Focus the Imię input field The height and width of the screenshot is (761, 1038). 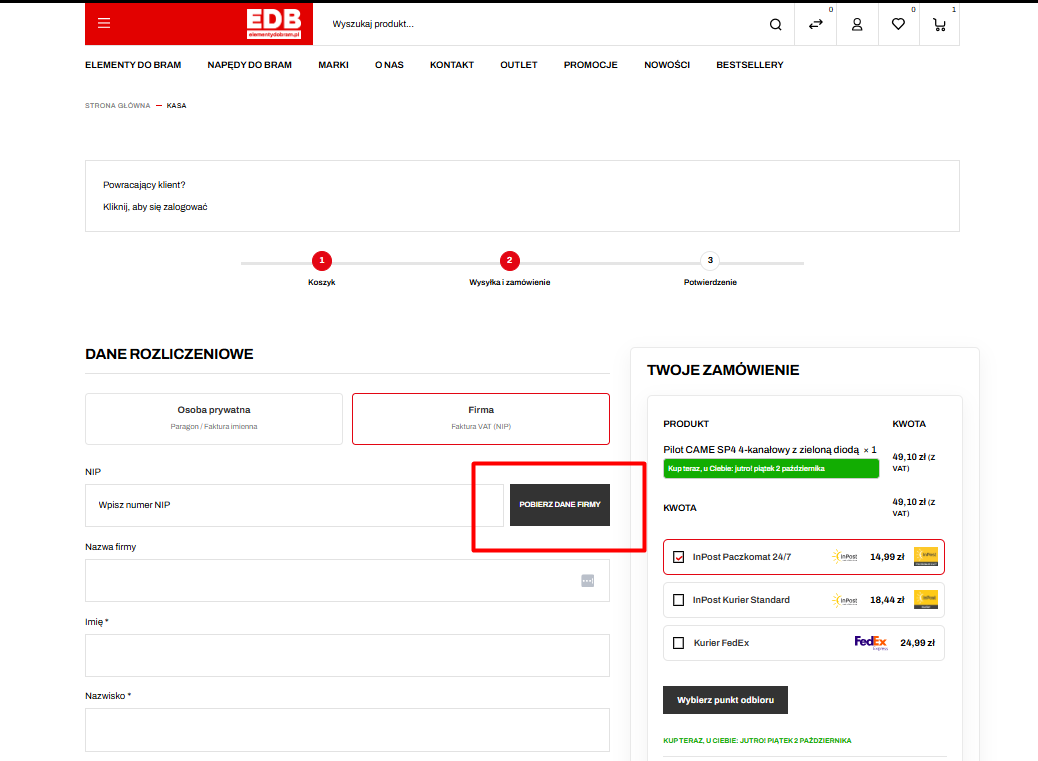click(x=347, y=656)
